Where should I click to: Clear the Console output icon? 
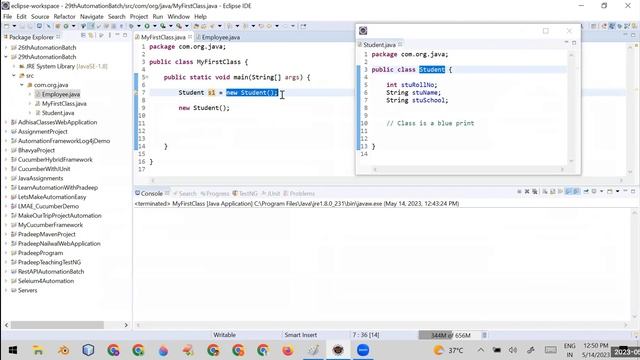(544, 191)
